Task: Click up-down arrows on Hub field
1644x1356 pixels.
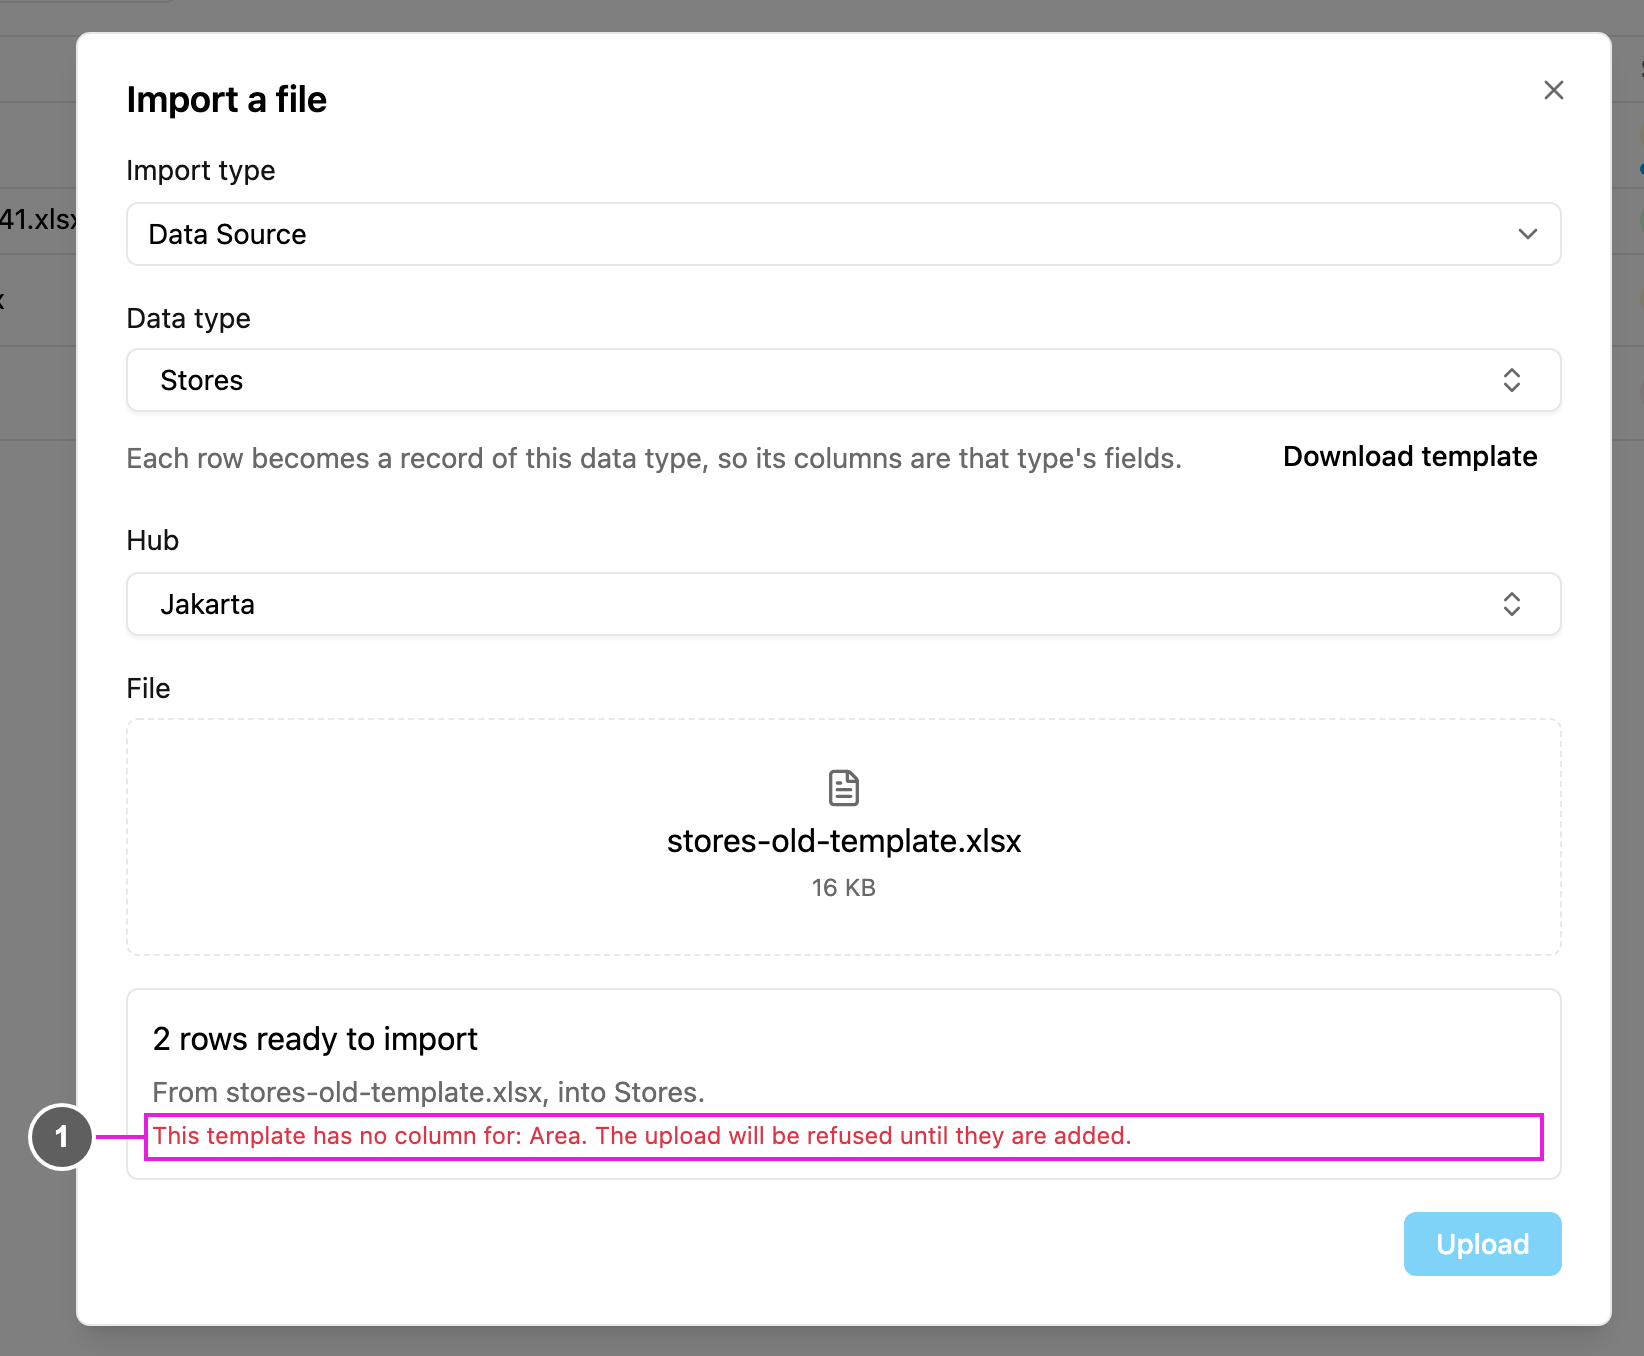Action: coord(1511,604)
